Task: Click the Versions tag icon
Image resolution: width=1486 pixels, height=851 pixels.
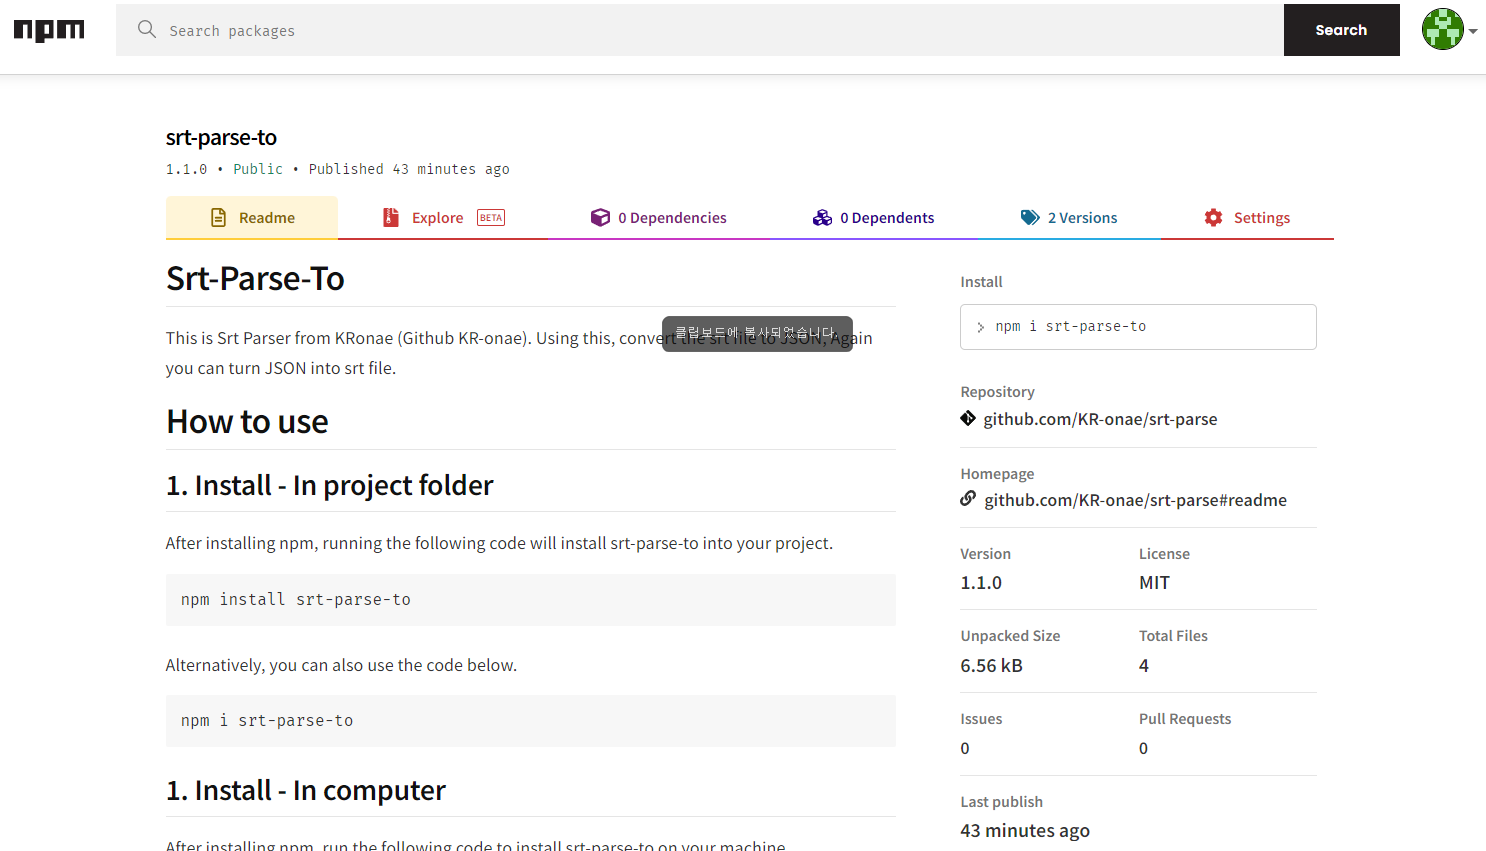Action: click(x=1030, y=217)
